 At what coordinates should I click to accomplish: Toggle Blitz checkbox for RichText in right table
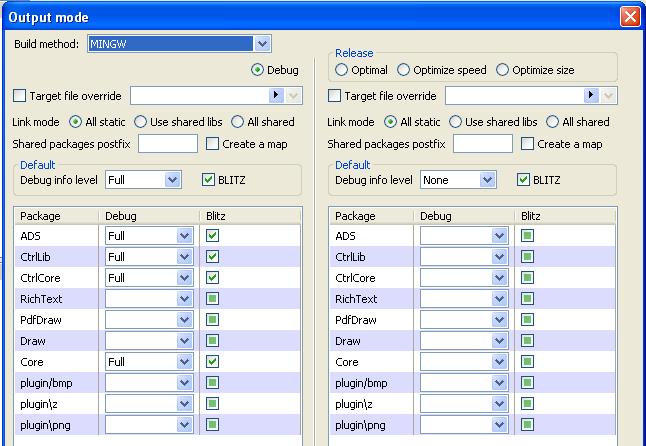tap(528, 299)
